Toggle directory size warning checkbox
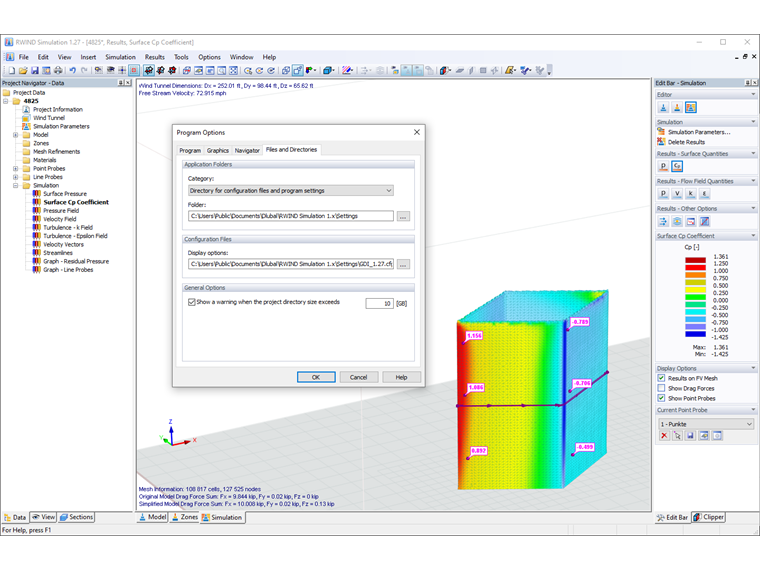The width and height of the screenshot is (760, 570). pos(192,302)
